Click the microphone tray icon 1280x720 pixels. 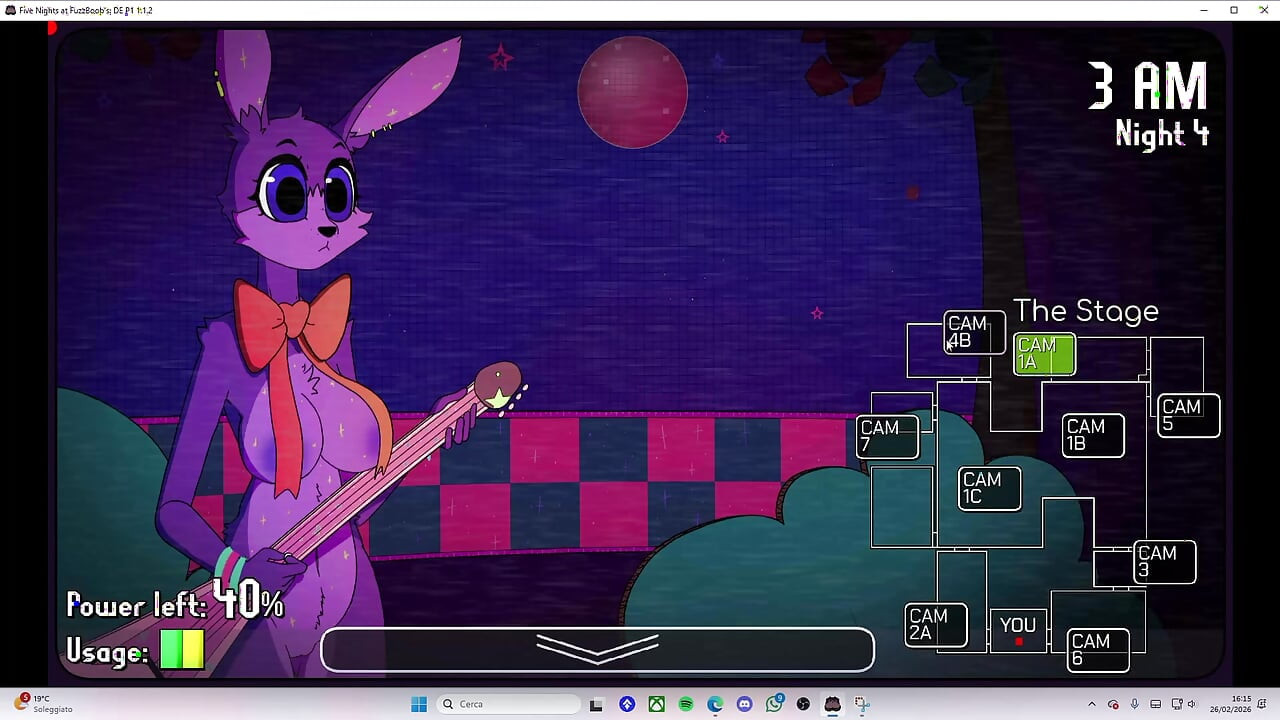[1134, 704]
